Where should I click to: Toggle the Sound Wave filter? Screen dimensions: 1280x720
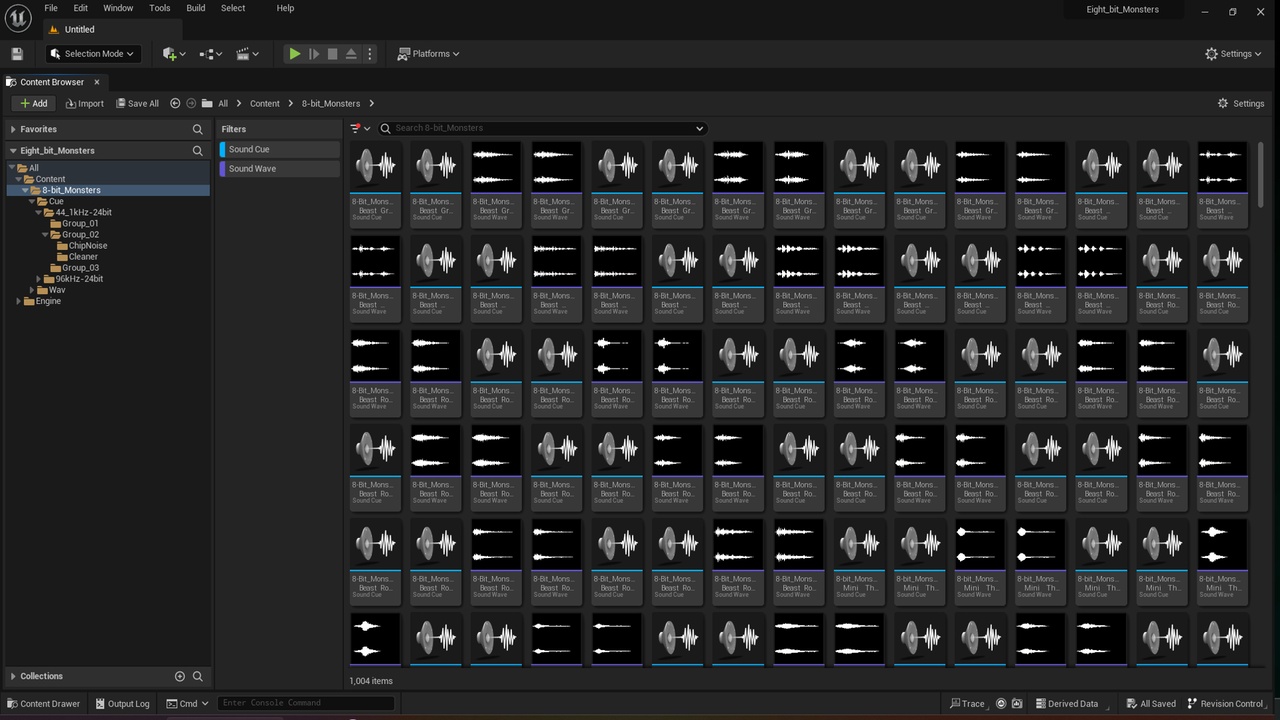(279, 169)
